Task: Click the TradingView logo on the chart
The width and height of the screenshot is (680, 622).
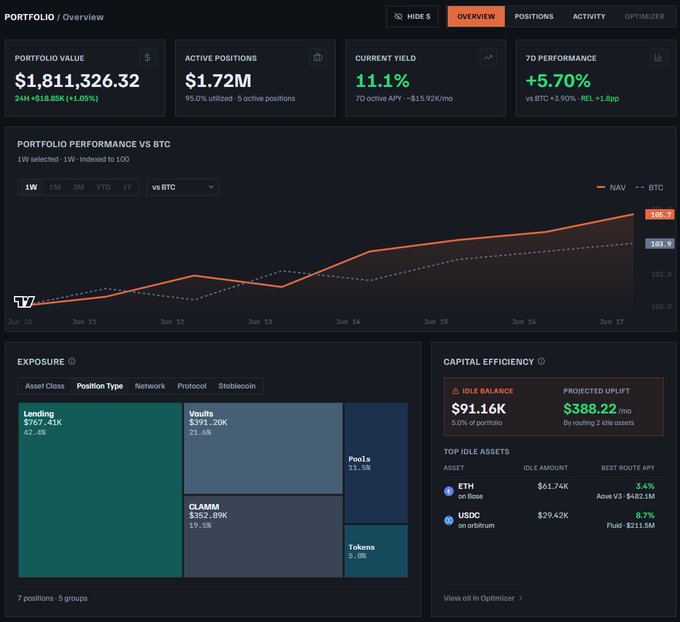Action: (24, 301)
